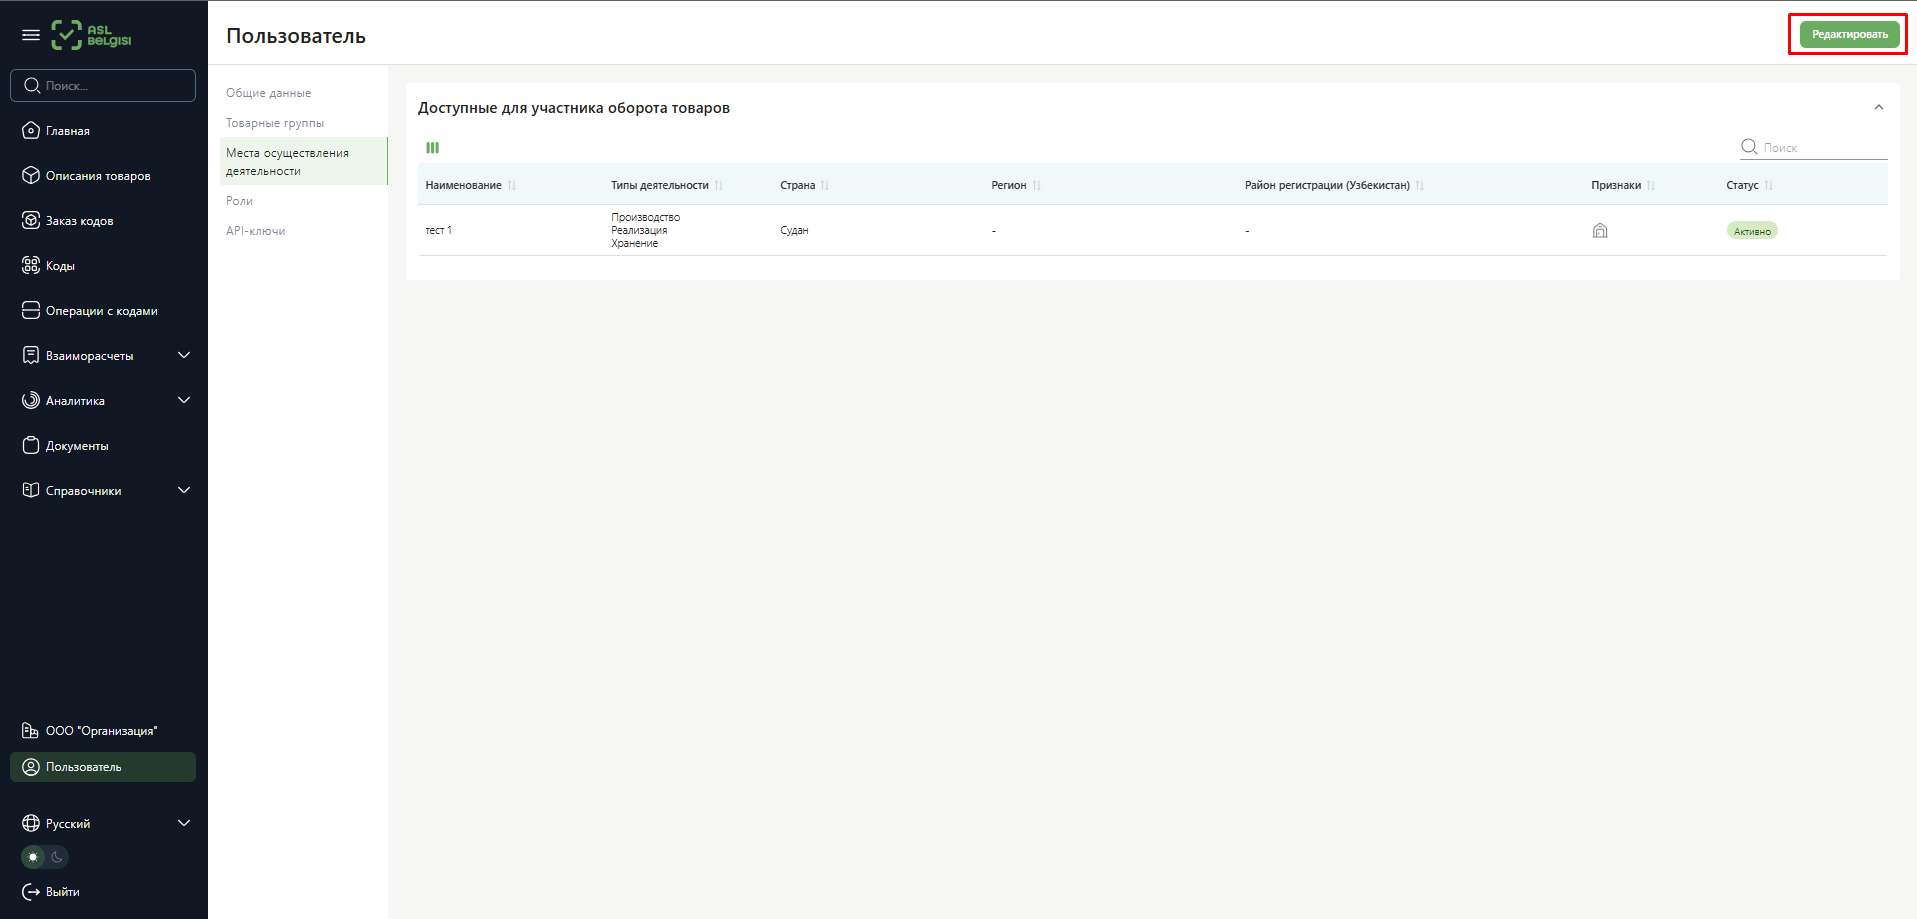Click the sidebar search field
This screenshot has width=1917, height=919.
103,85
